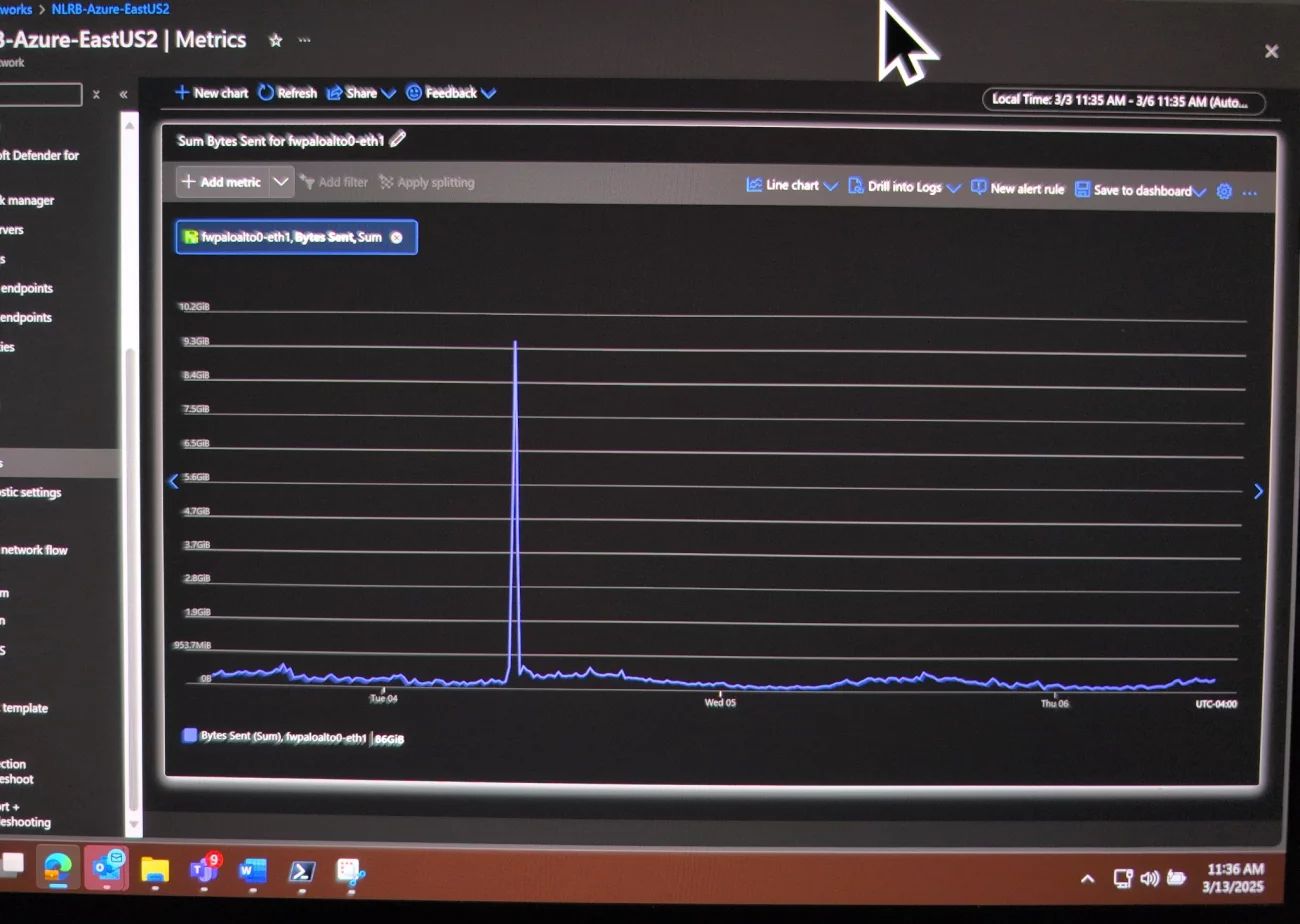
Task: Click the NLRB-Azure-EastUS2 breadcrumb link
Action: [110, 9]
